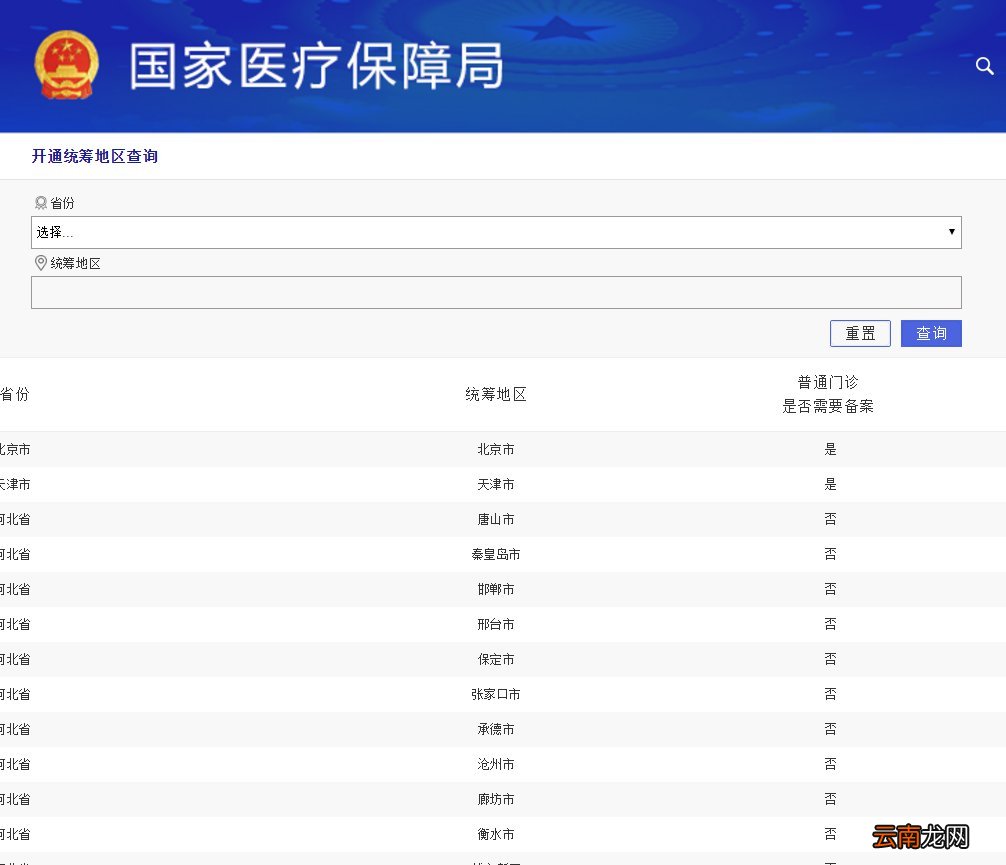
Task: Click the 省份 column header
Action: tap(15, 394)
